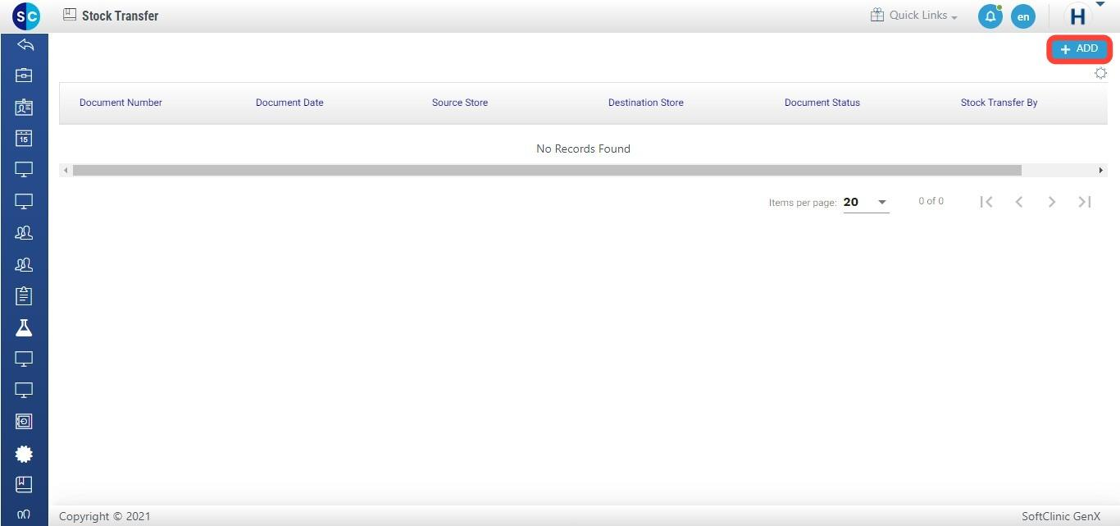Click the users icon directly below the monitor icons
Screen dimensions: 1120x526
[x=24, y=233]
